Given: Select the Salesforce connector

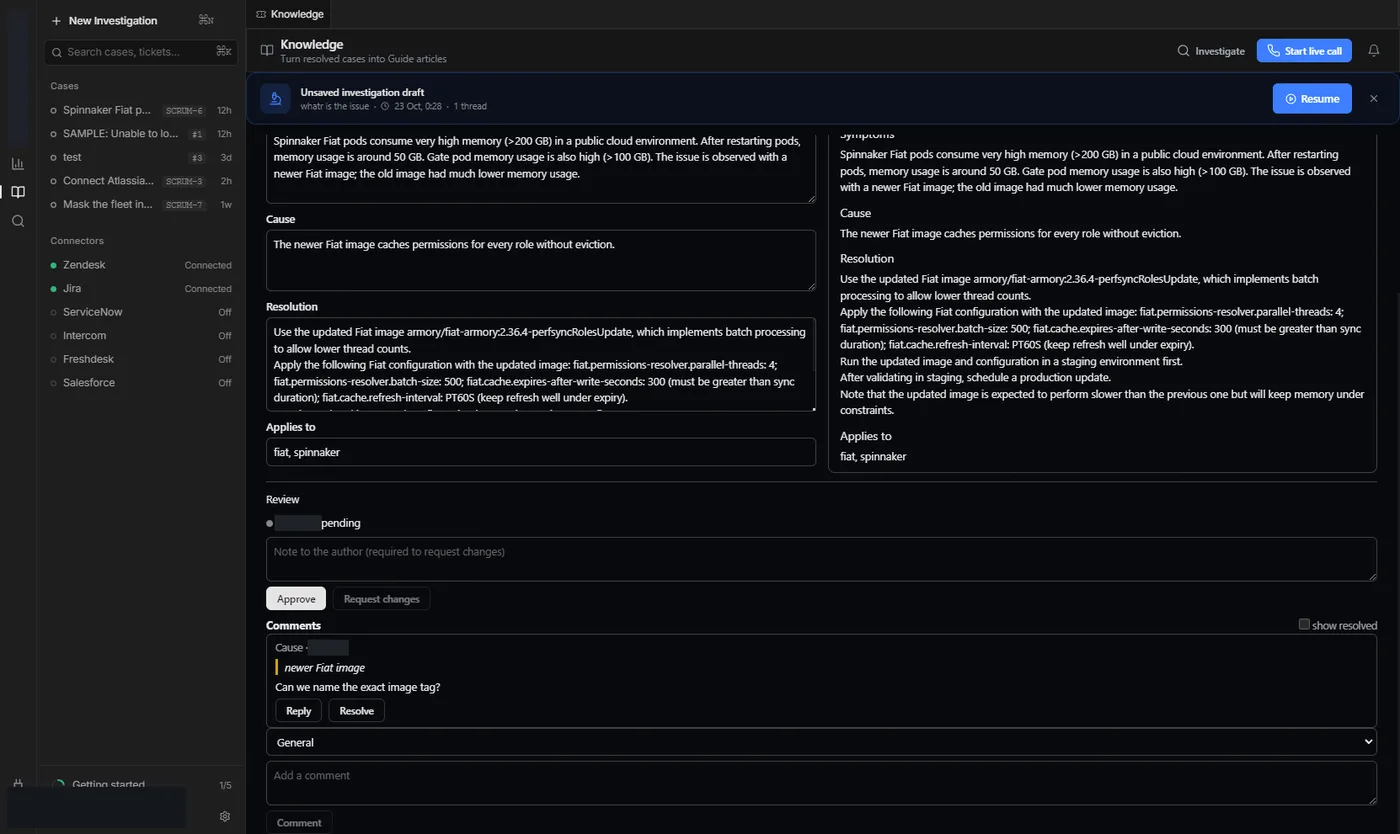Looking at the screenshot, I should click(141, 383).
